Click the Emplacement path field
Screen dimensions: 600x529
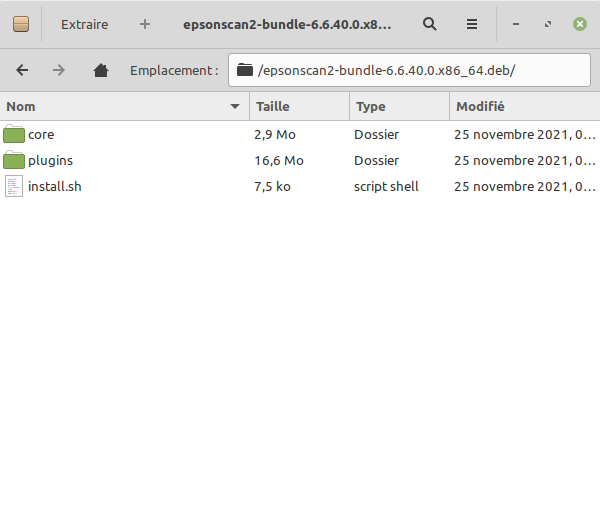(409, 70)
